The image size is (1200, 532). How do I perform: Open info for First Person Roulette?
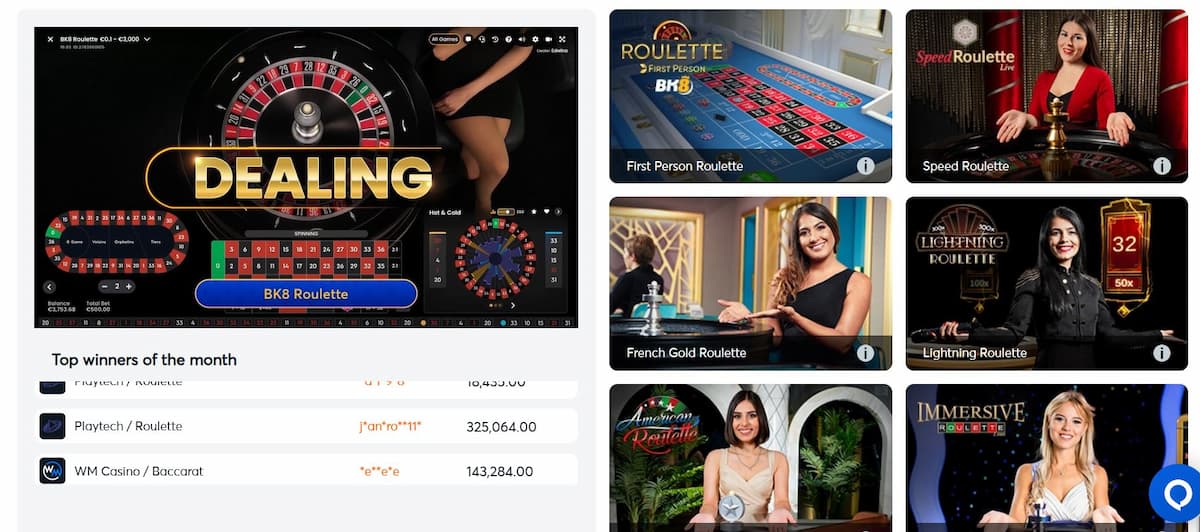click(x=865, y=166)
